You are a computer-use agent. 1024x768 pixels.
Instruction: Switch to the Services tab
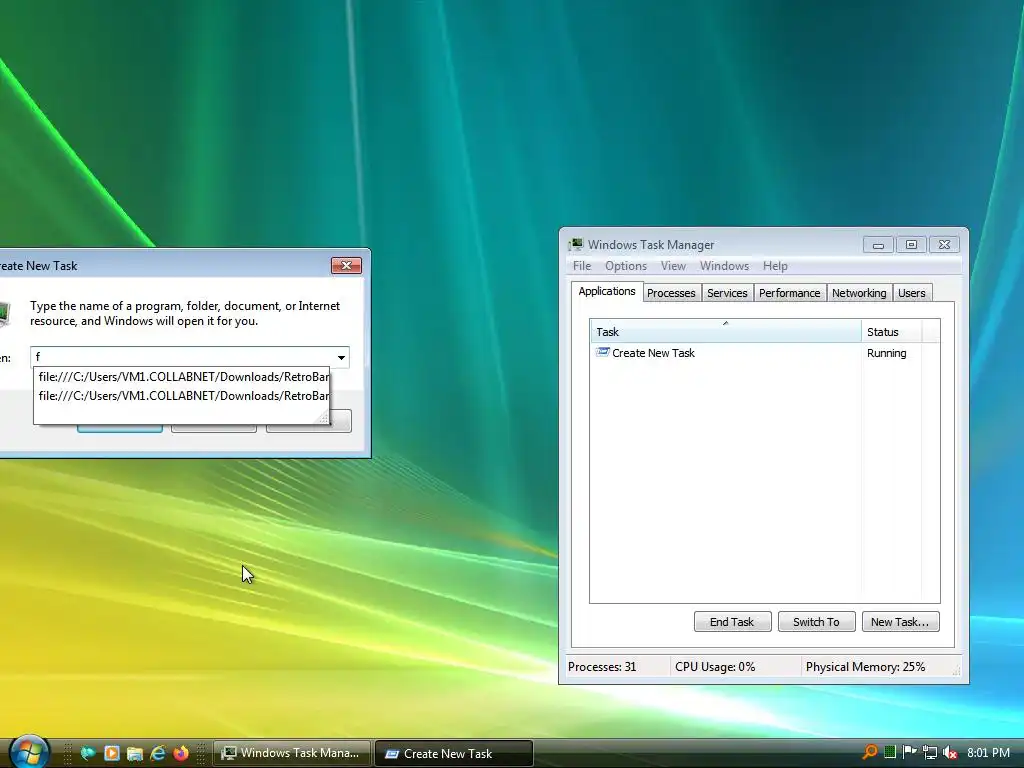tap(727, 293)
